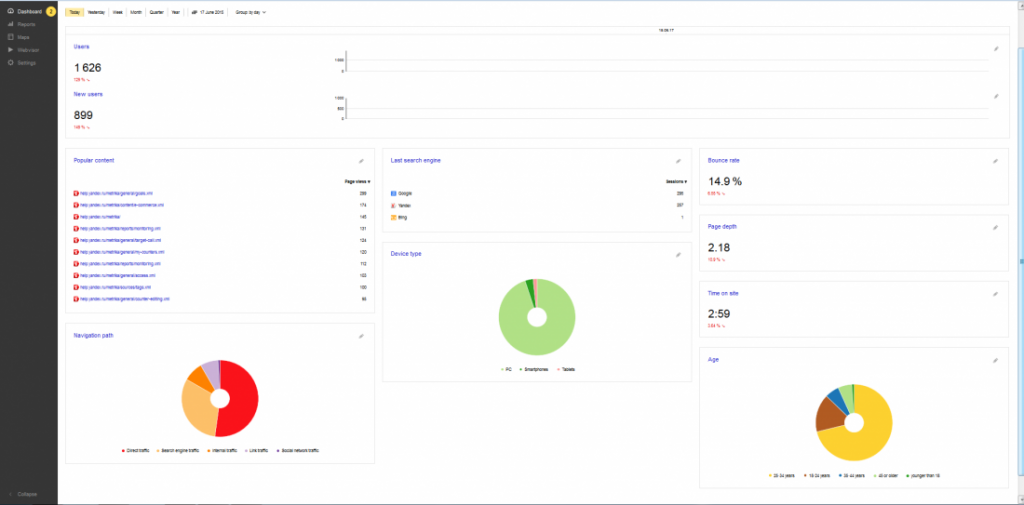Open the sources/tags.xml page link
This screenshot has height=505, width=1024.
(115, 287)
